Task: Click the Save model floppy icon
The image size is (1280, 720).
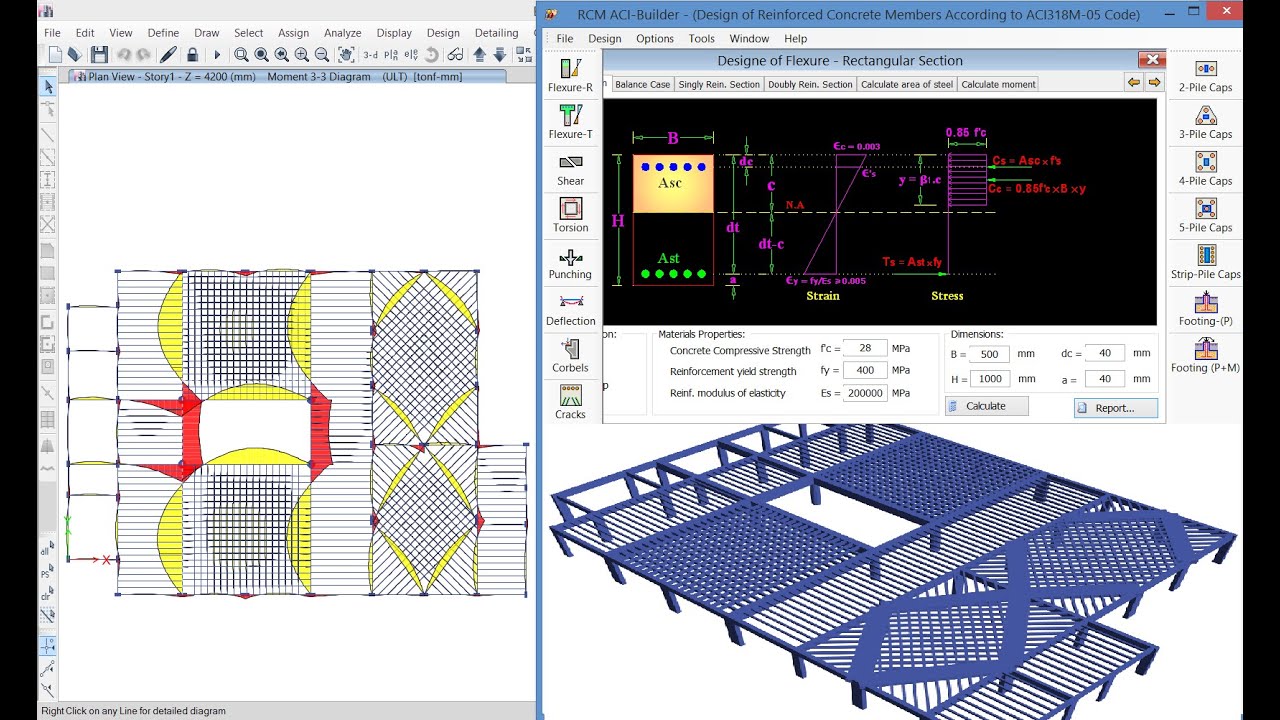Action: click(99, 55)
